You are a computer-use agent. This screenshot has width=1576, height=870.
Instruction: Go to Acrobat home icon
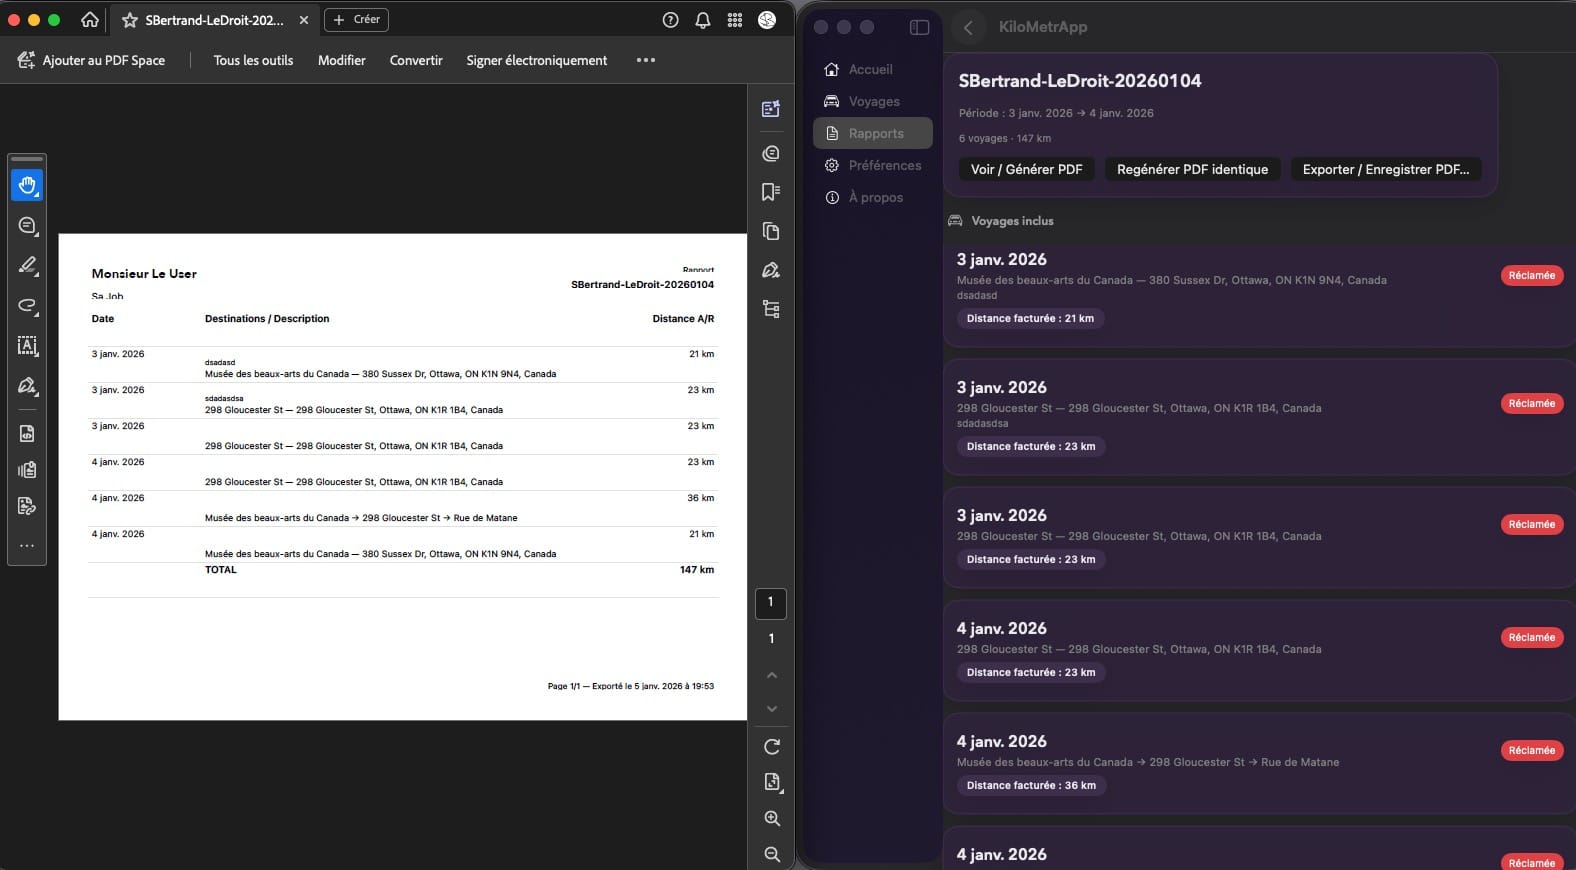click(x=90, y=20)
